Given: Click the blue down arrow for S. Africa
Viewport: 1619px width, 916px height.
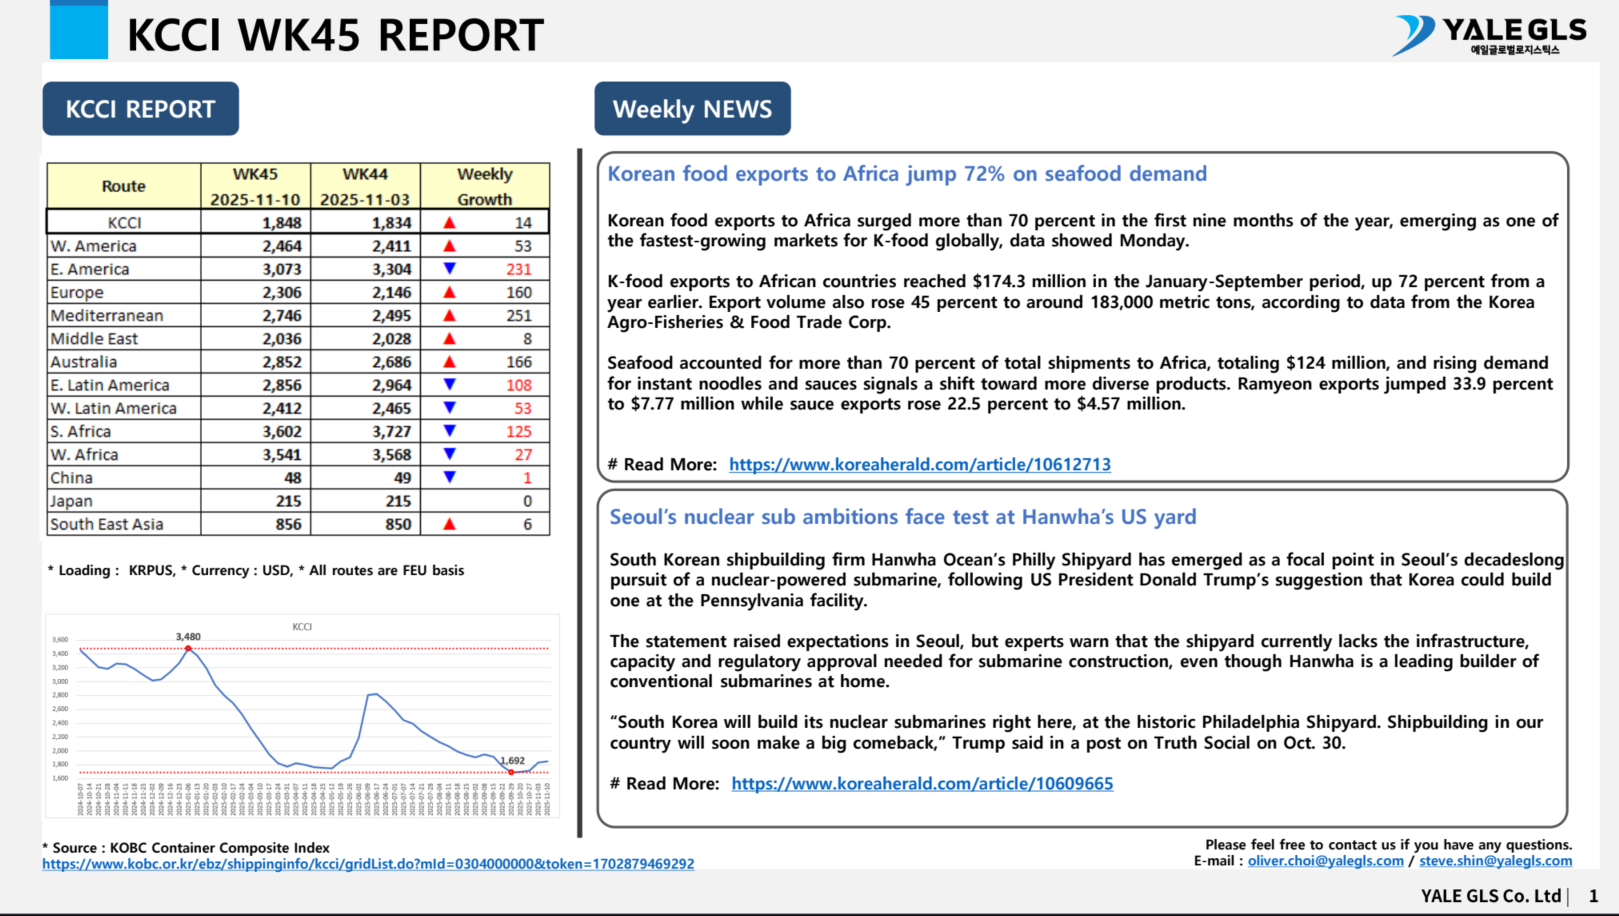Looking at the screenshot, I should pos(449,431).
